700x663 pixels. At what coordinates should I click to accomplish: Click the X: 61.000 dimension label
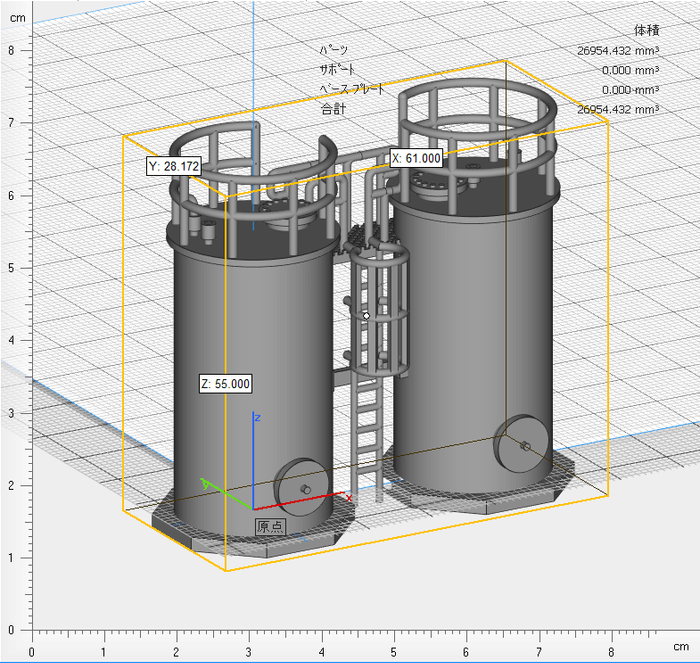(415, 158)
